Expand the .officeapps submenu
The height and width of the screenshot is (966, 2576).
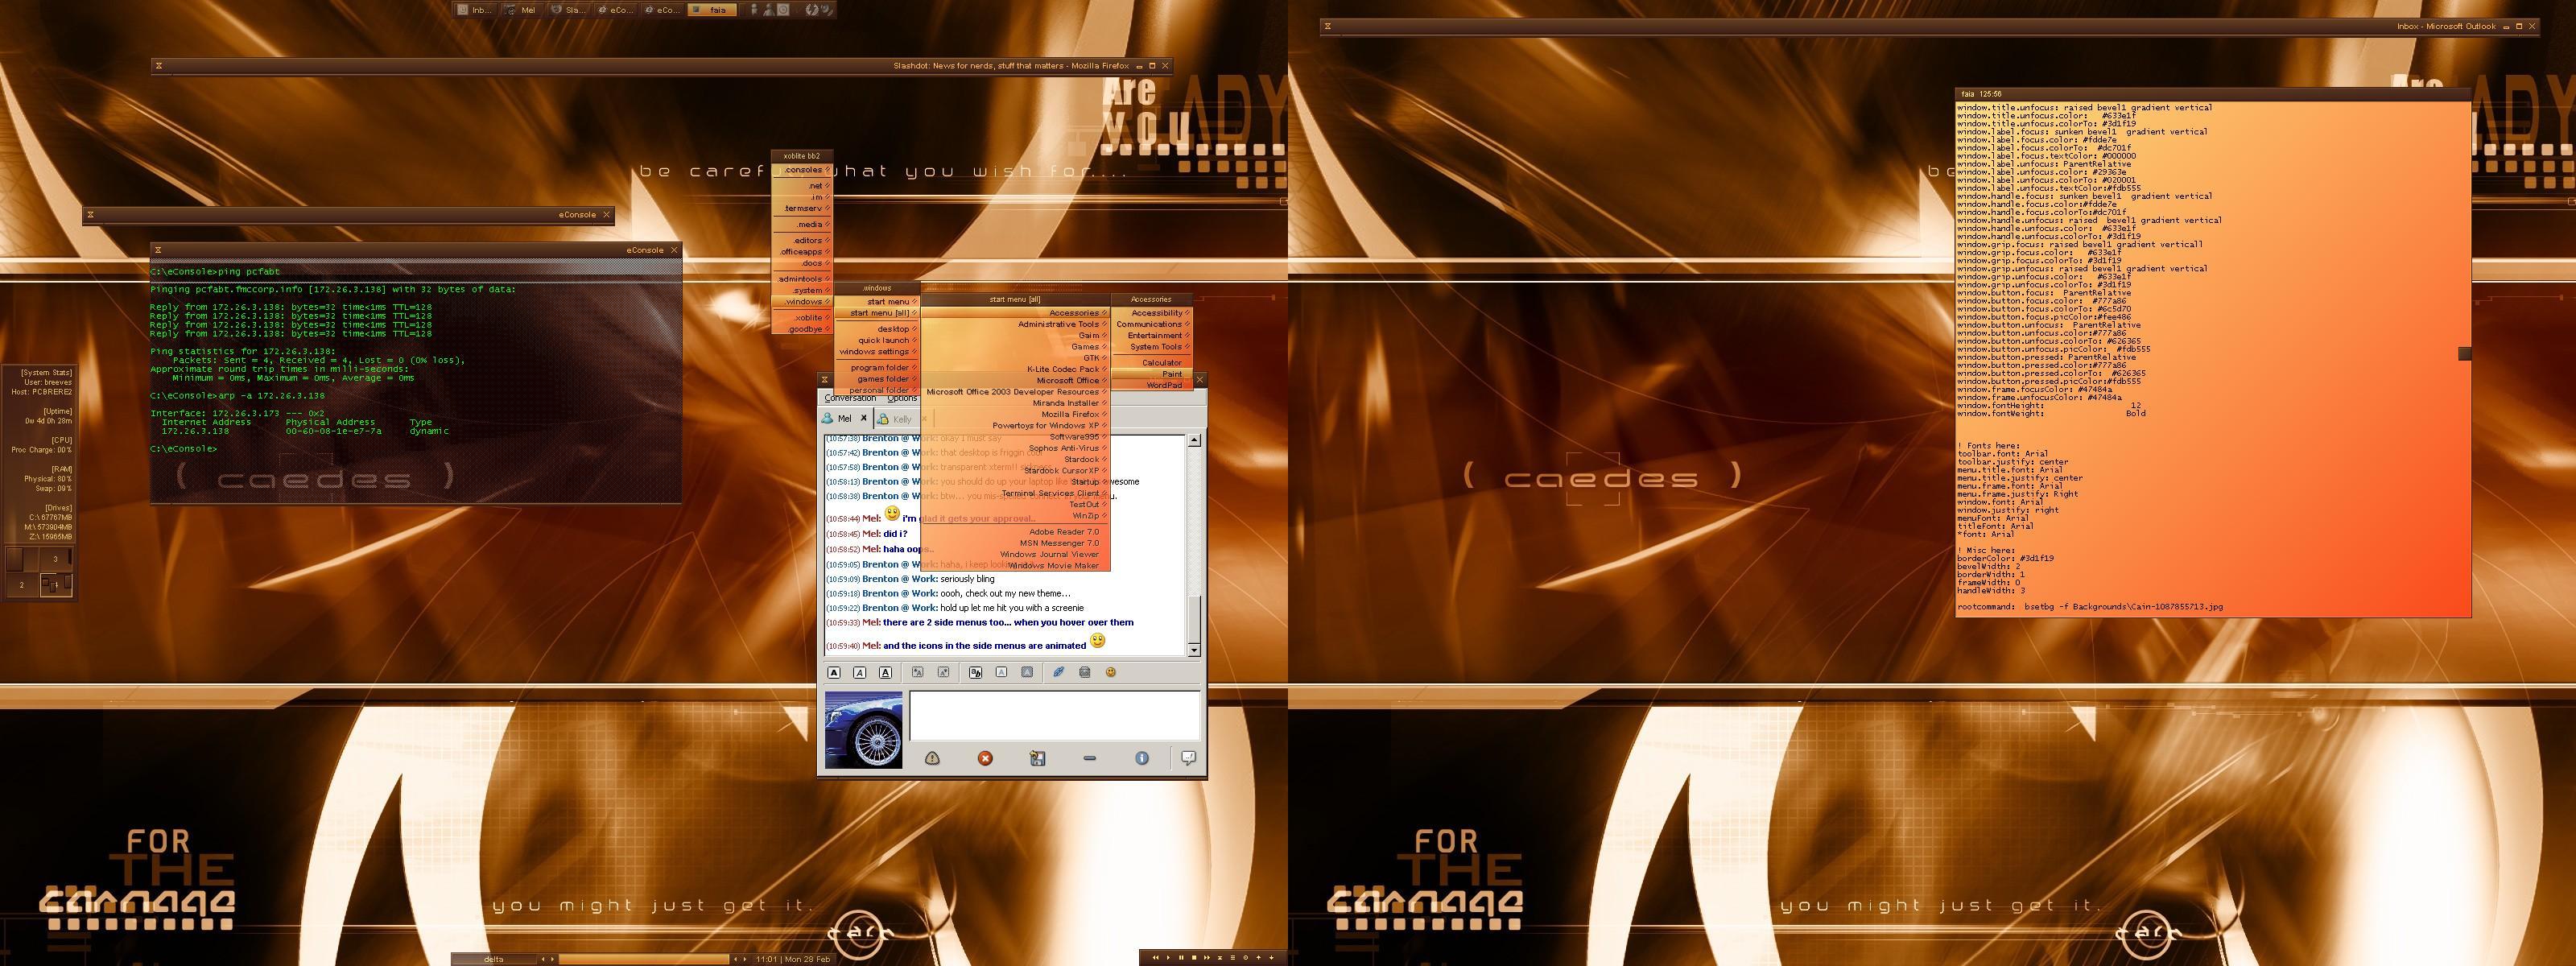pyautogui.click(x=802, y=252)
